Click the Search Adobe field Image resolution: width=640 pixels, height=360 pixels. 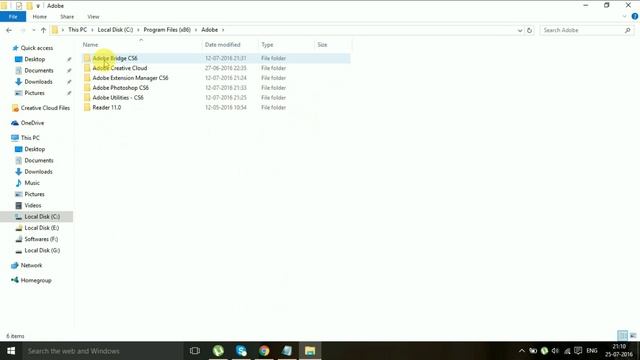pos(586,30)
